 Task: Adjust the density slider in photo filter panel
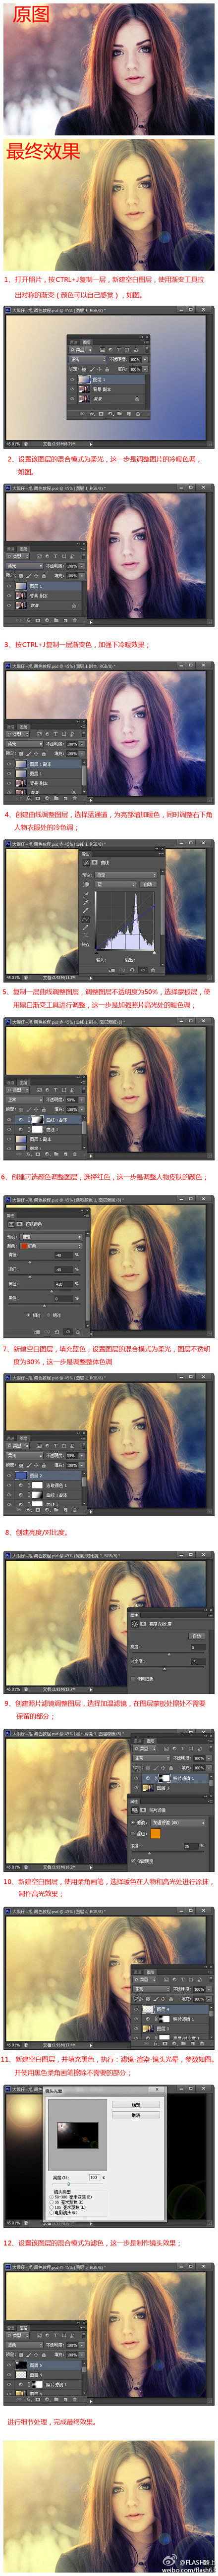(x=150, y=1855)
